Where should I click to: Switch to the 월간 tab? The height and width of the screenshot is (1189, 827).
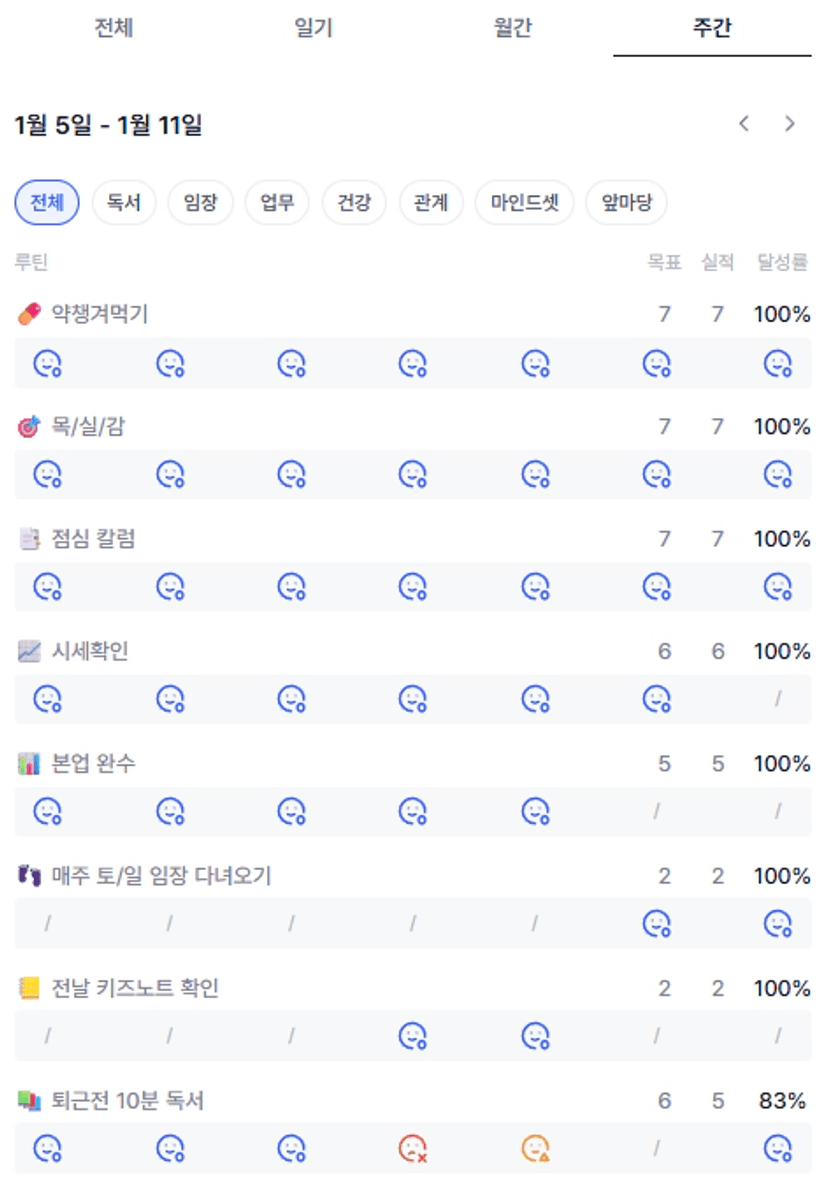point(512,28)
